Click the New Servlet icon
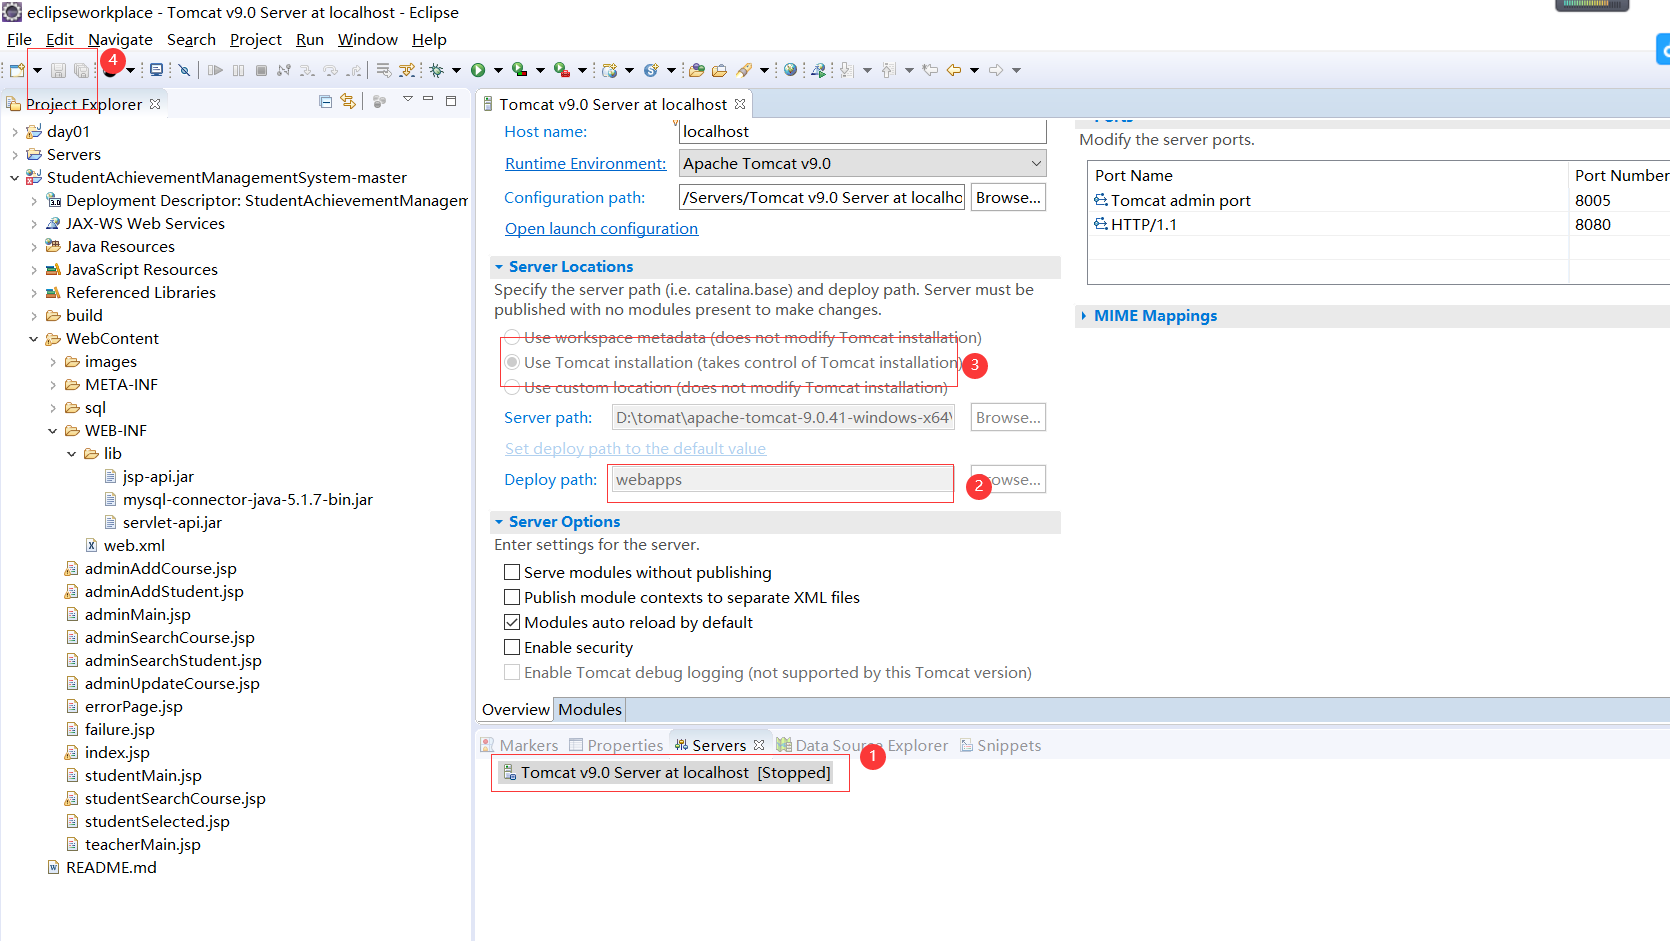The image size is (1670, 941). tap(651, 70)
